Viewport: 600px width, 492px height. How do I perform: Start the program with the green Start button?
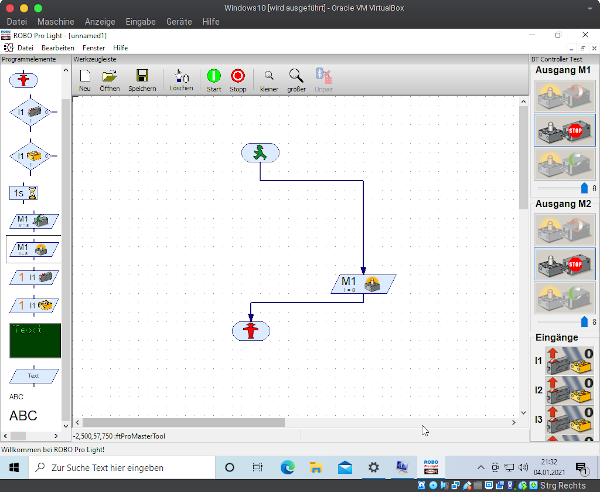click(x=214, y=80)
